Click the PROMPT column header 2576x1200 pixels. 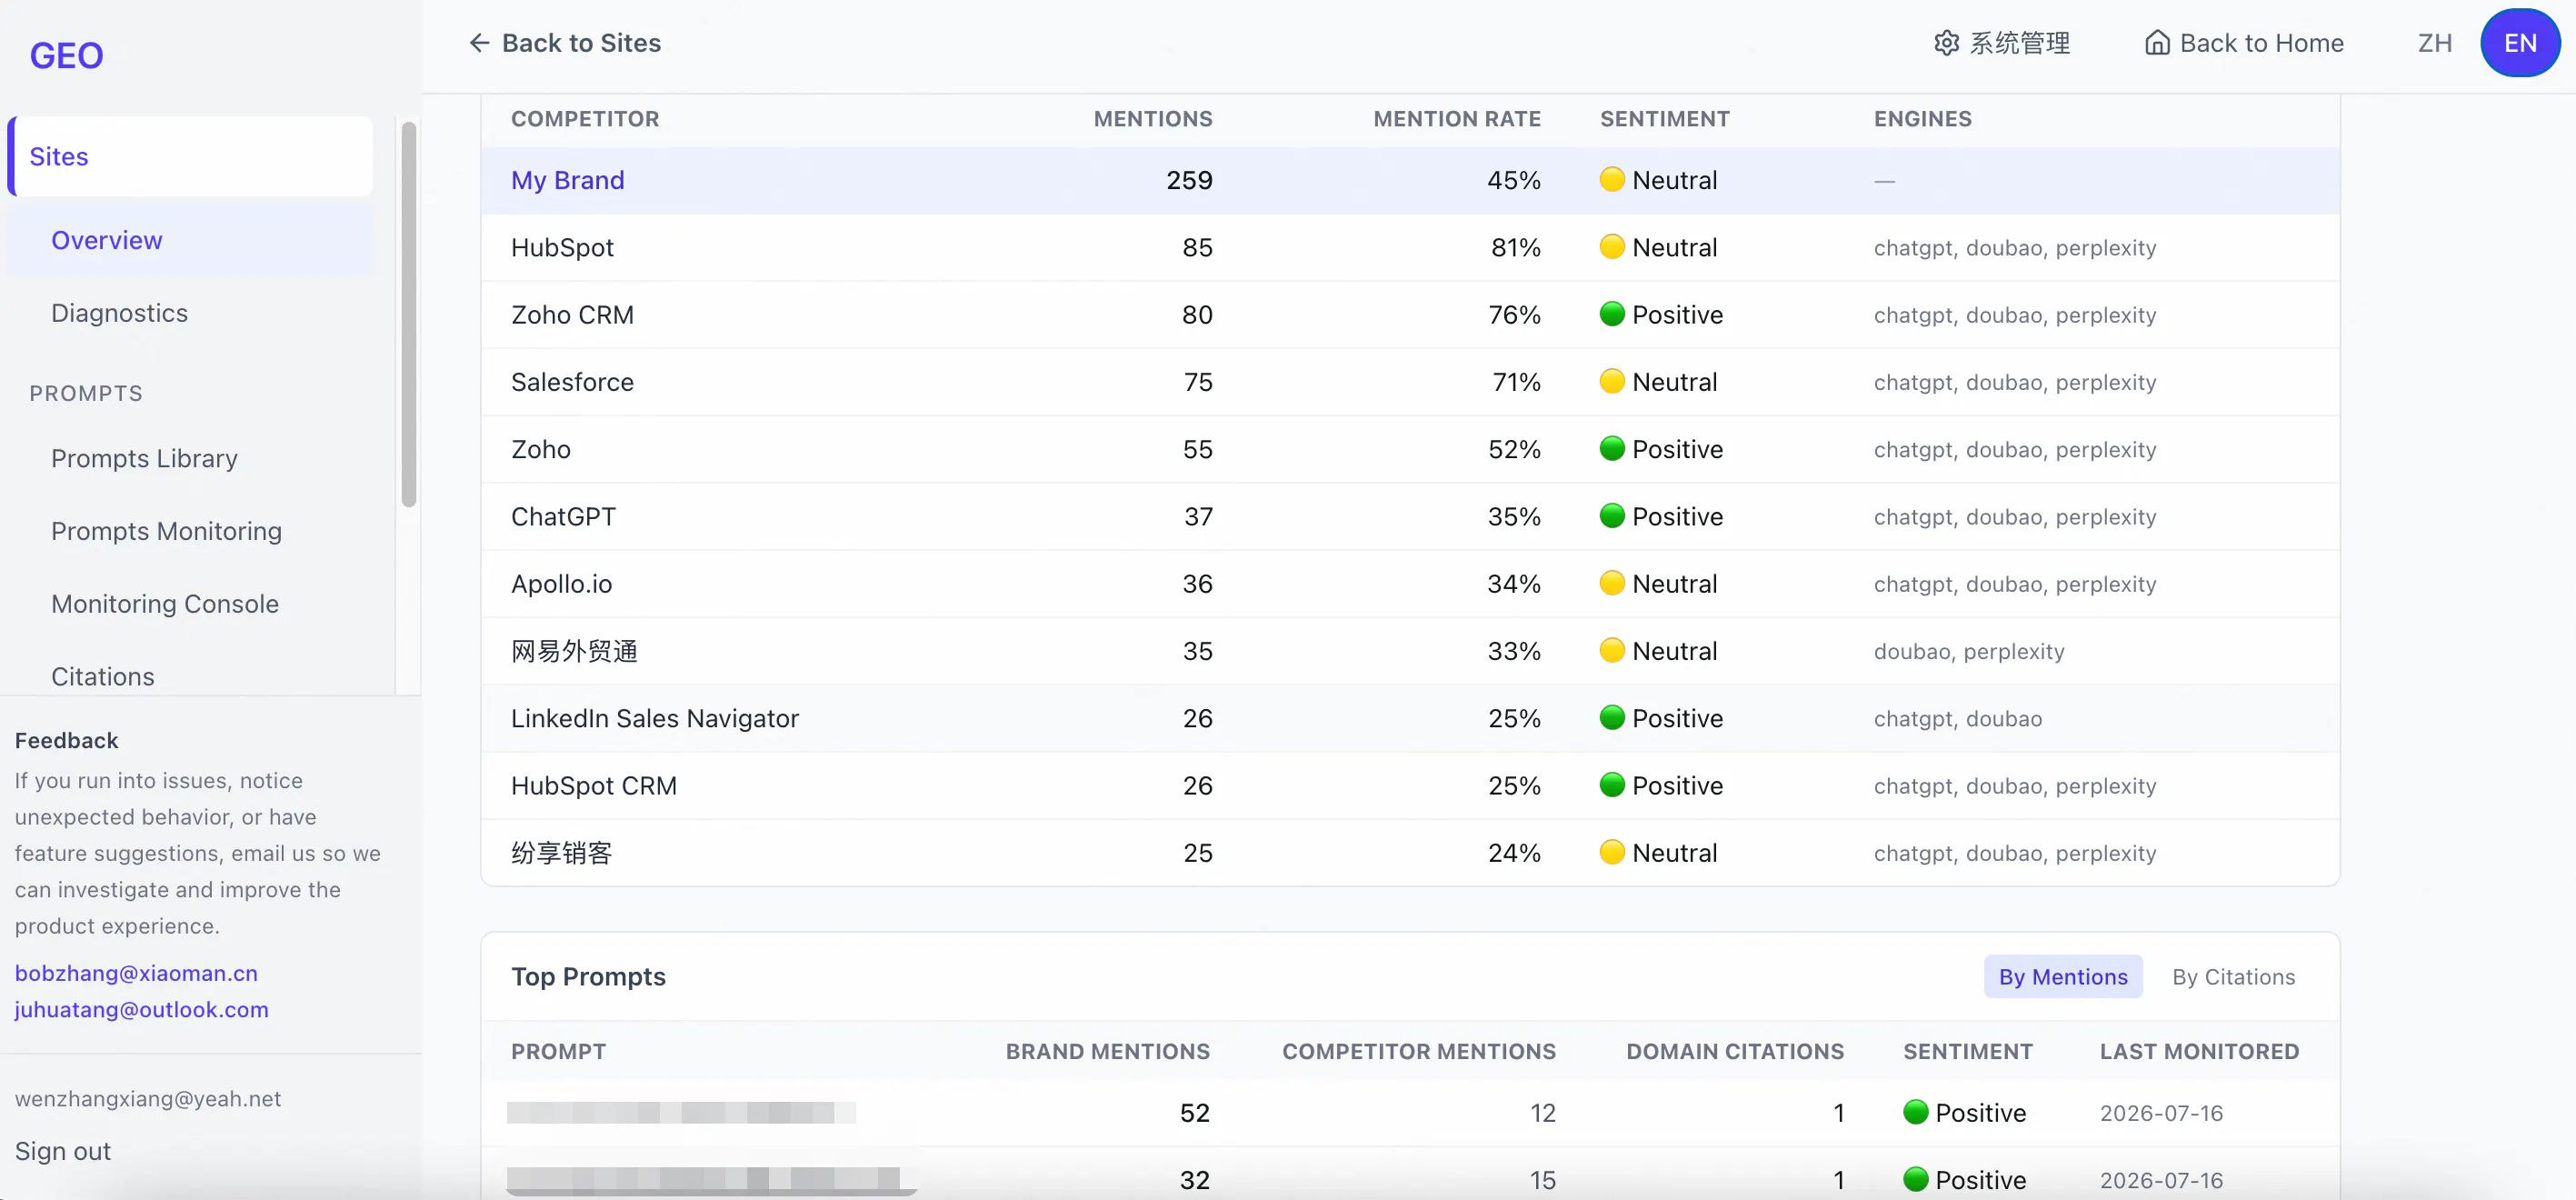[x=559, y=1052]
